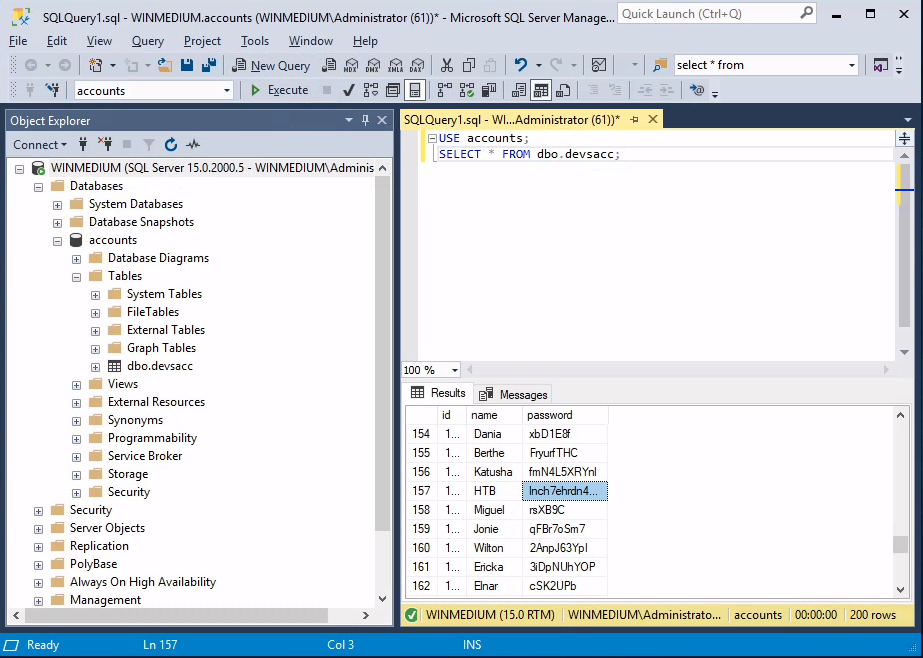Click the Parse query checkmark icon
Viewport: 923px width, 658px height.
coord(349,90)
